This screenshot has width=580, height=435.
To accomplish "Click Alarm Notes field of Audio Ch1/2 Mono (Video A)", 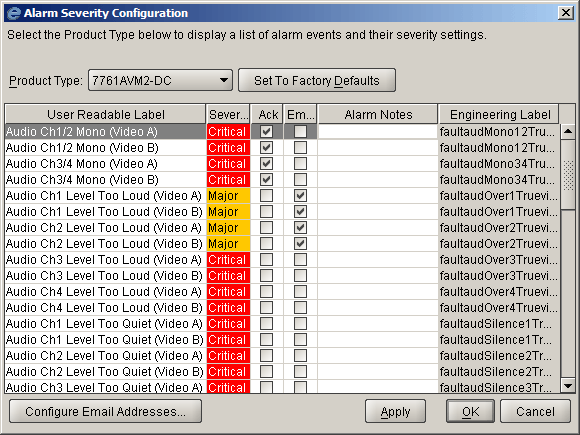I will coord(378,132).
